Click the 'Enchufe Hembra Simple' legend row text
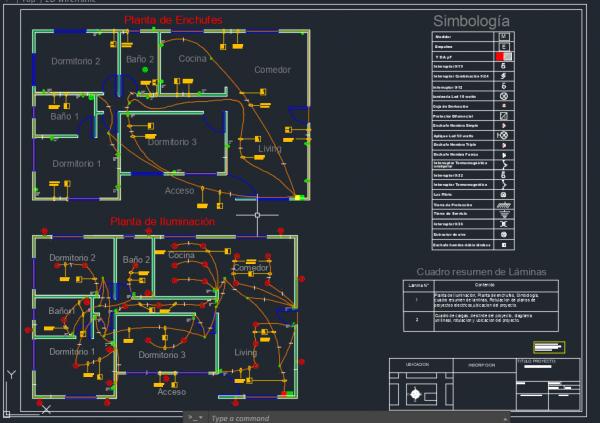 pyautogui.click(x=455, y=126)
